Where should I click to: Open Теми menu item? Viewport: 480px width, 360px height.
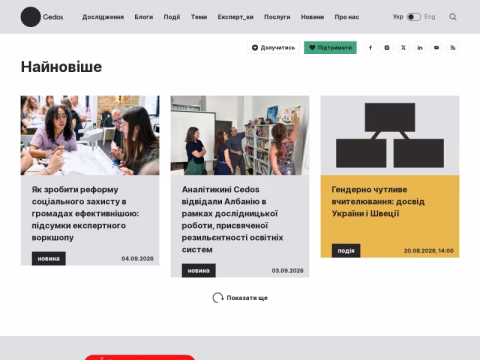[199, 17]
